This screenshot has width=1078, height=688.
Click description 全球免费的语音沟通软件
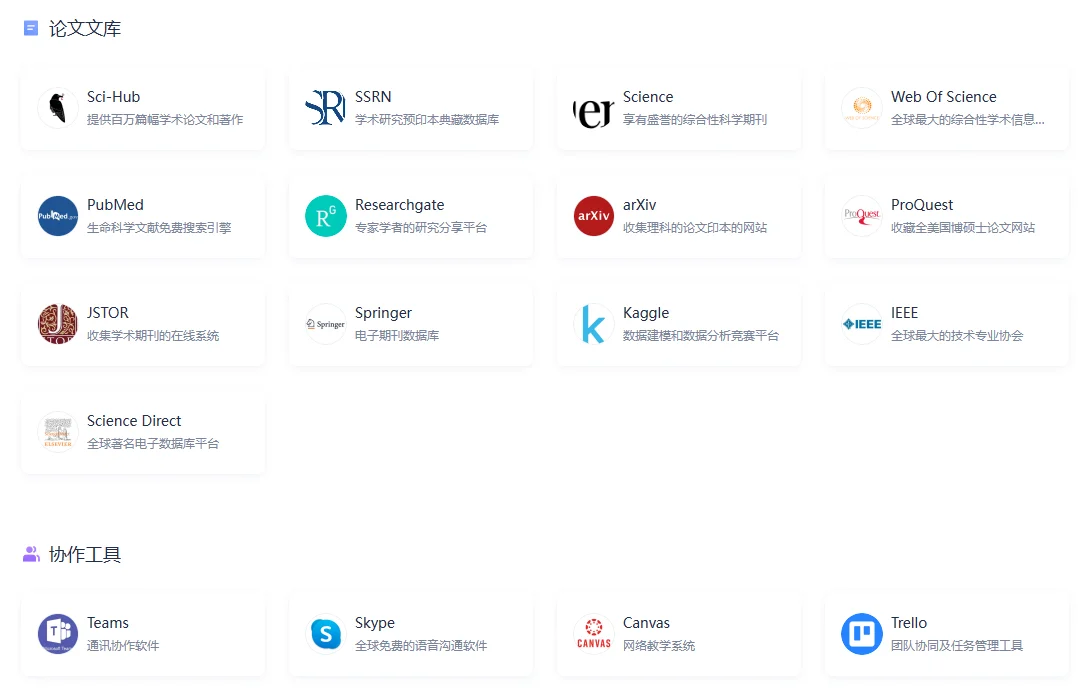coord(421,645)
